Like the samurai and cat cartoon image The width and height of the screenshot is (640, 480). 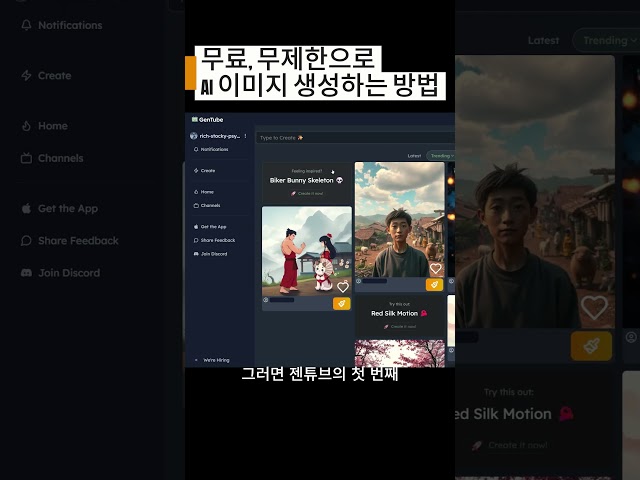(343, 287)
